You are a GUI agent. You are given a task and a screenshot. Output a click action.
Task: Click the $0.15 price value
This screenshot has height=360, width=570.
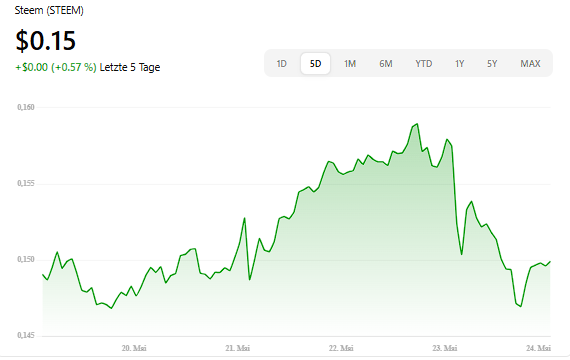[45, 40]
